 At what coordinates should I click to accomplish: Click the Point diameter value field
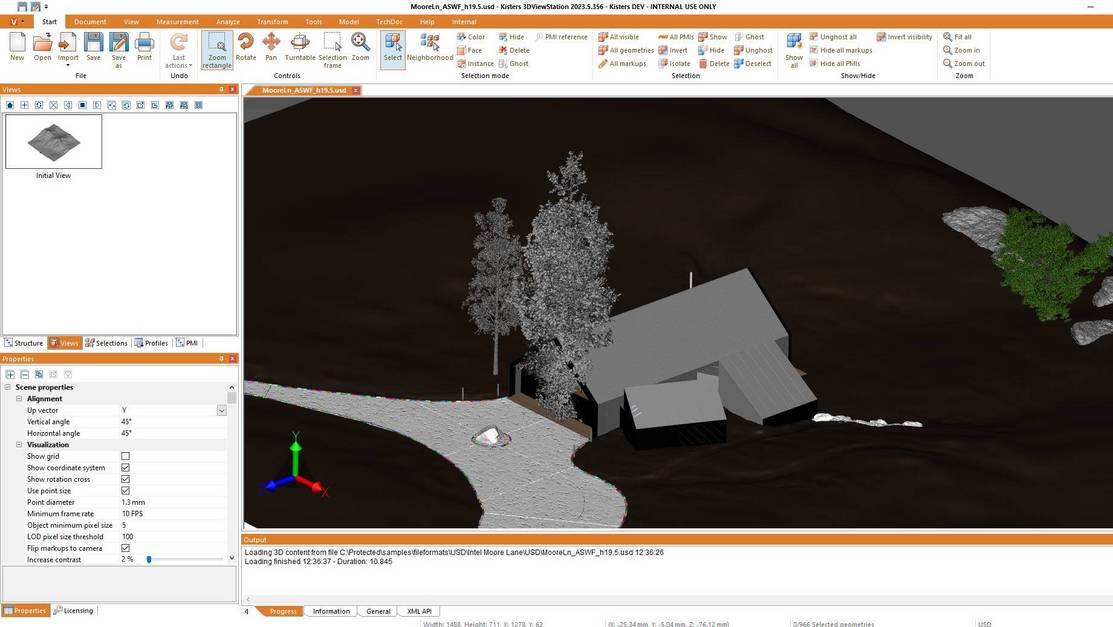pos(173,502)
